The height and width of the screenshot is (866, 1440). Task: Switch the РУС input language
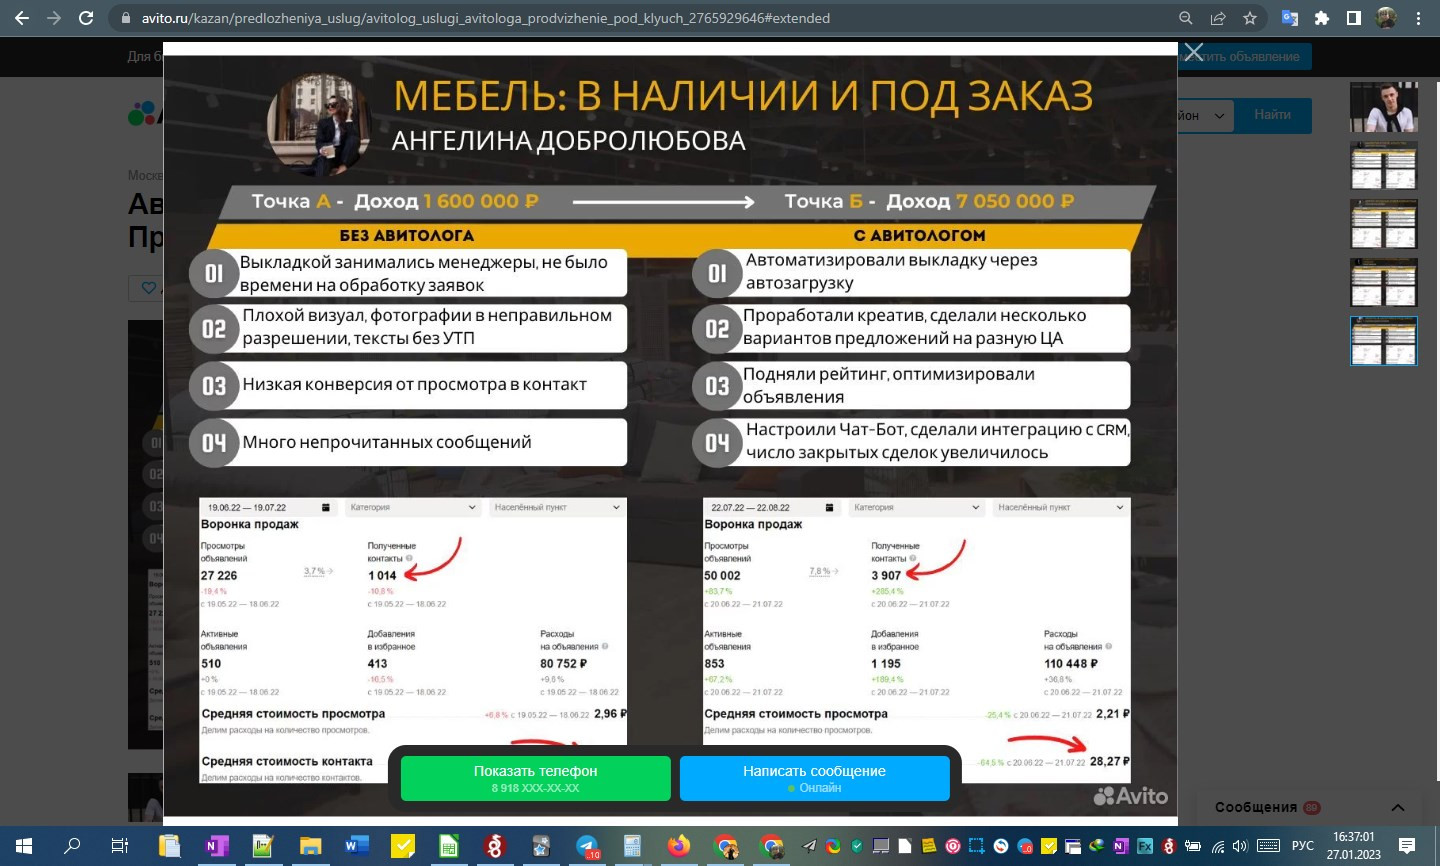tap(1302, 846)
